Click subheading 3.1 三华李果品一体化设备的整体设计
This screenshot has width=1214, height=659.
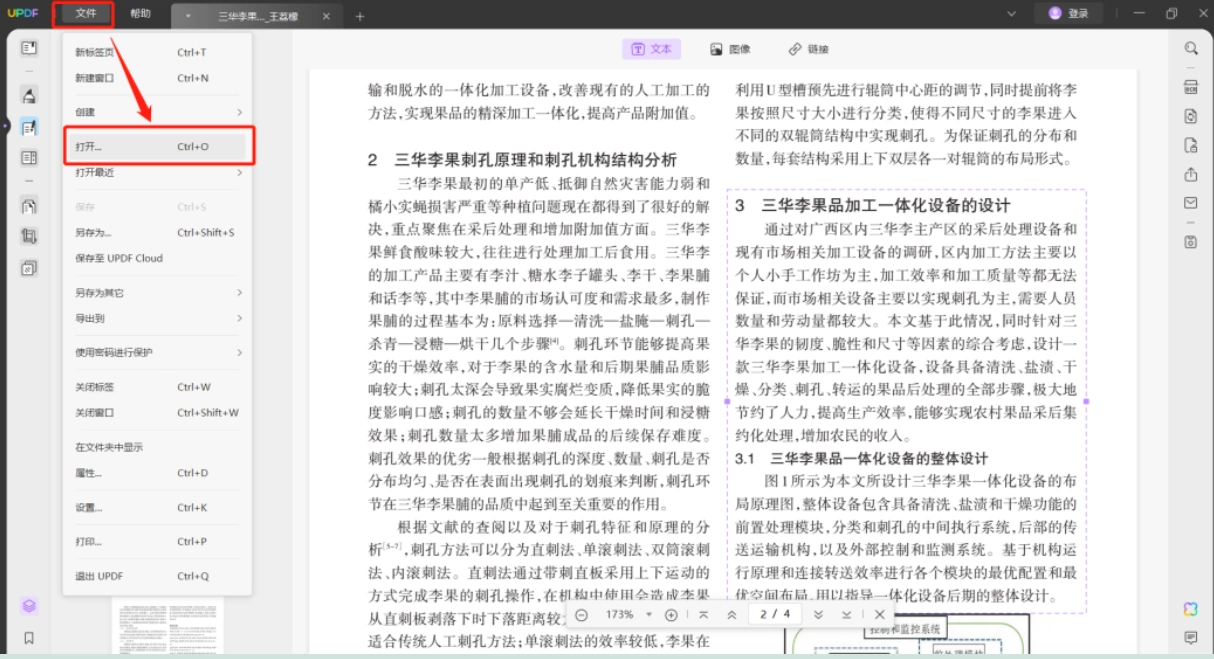pyautogui.click(x=861, y=458)
